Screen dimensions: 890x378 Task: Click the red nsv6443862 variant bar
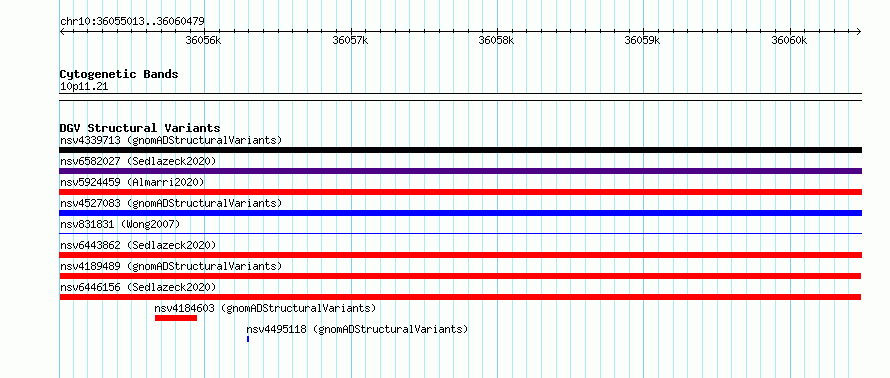[460, 255]
